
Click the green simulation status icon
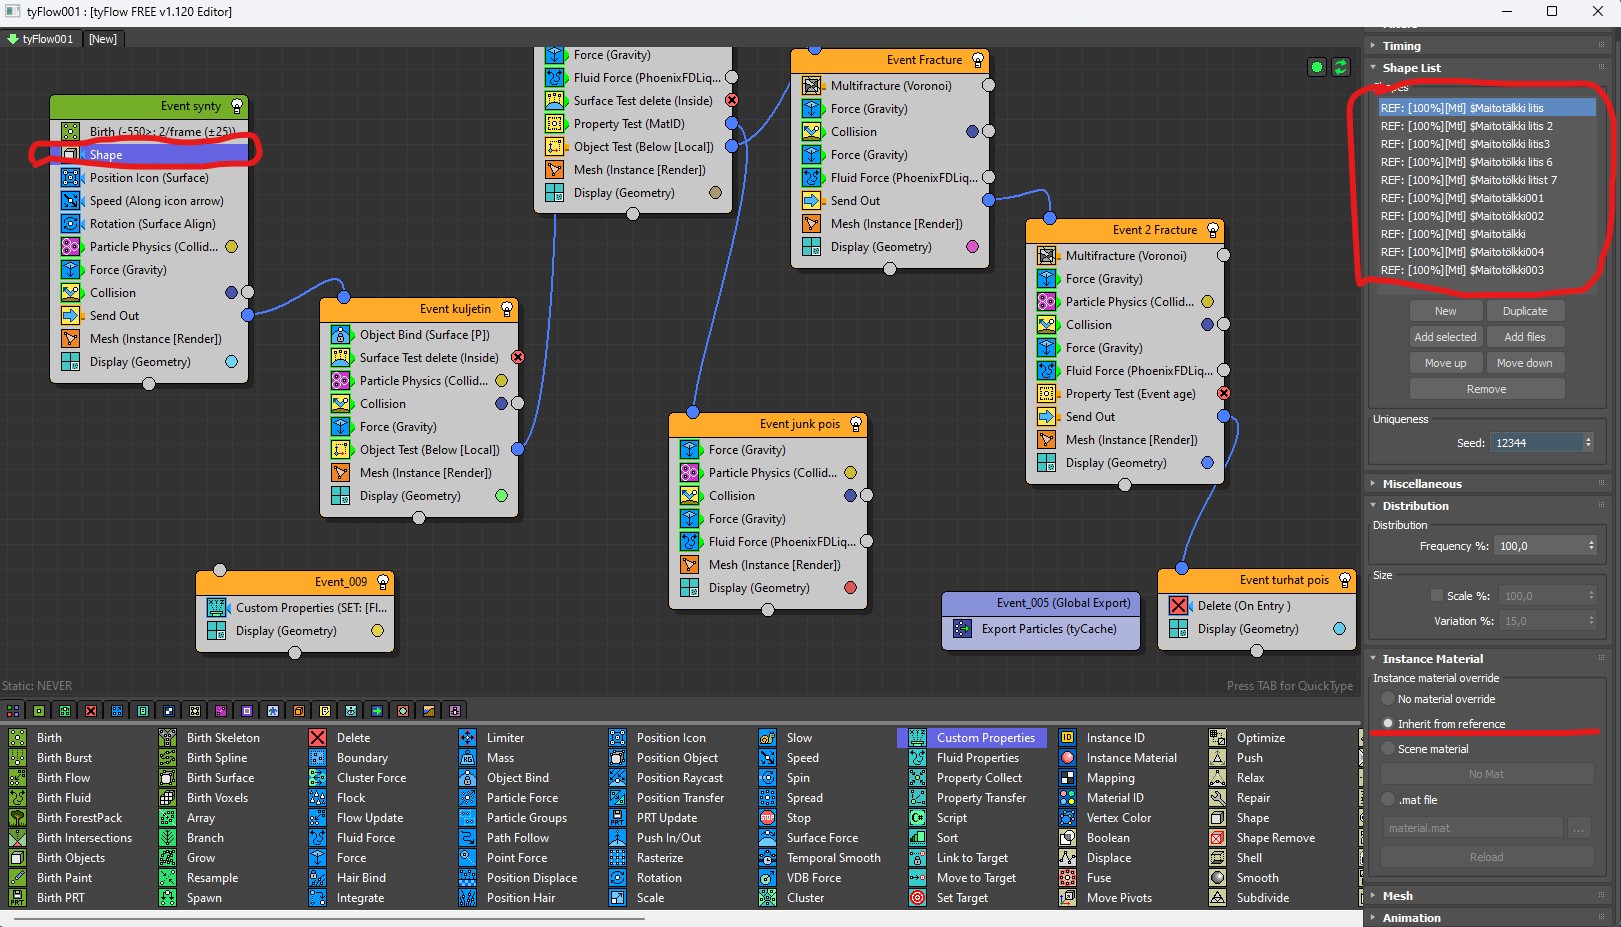[x=1317, y=67]
